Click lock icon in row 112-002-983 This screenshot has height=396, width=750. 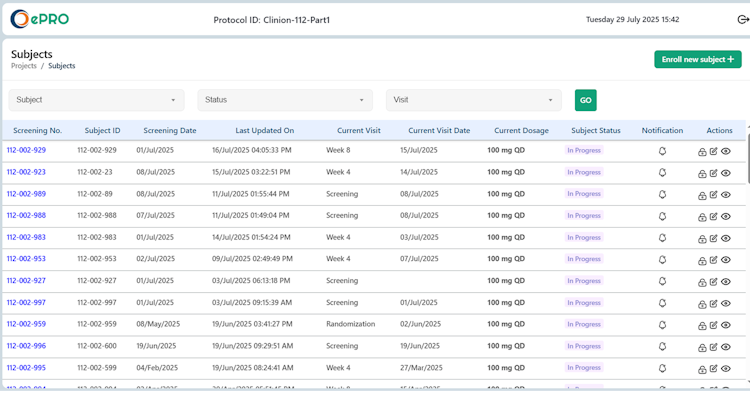pyautogui.click(x=702, y=239)
